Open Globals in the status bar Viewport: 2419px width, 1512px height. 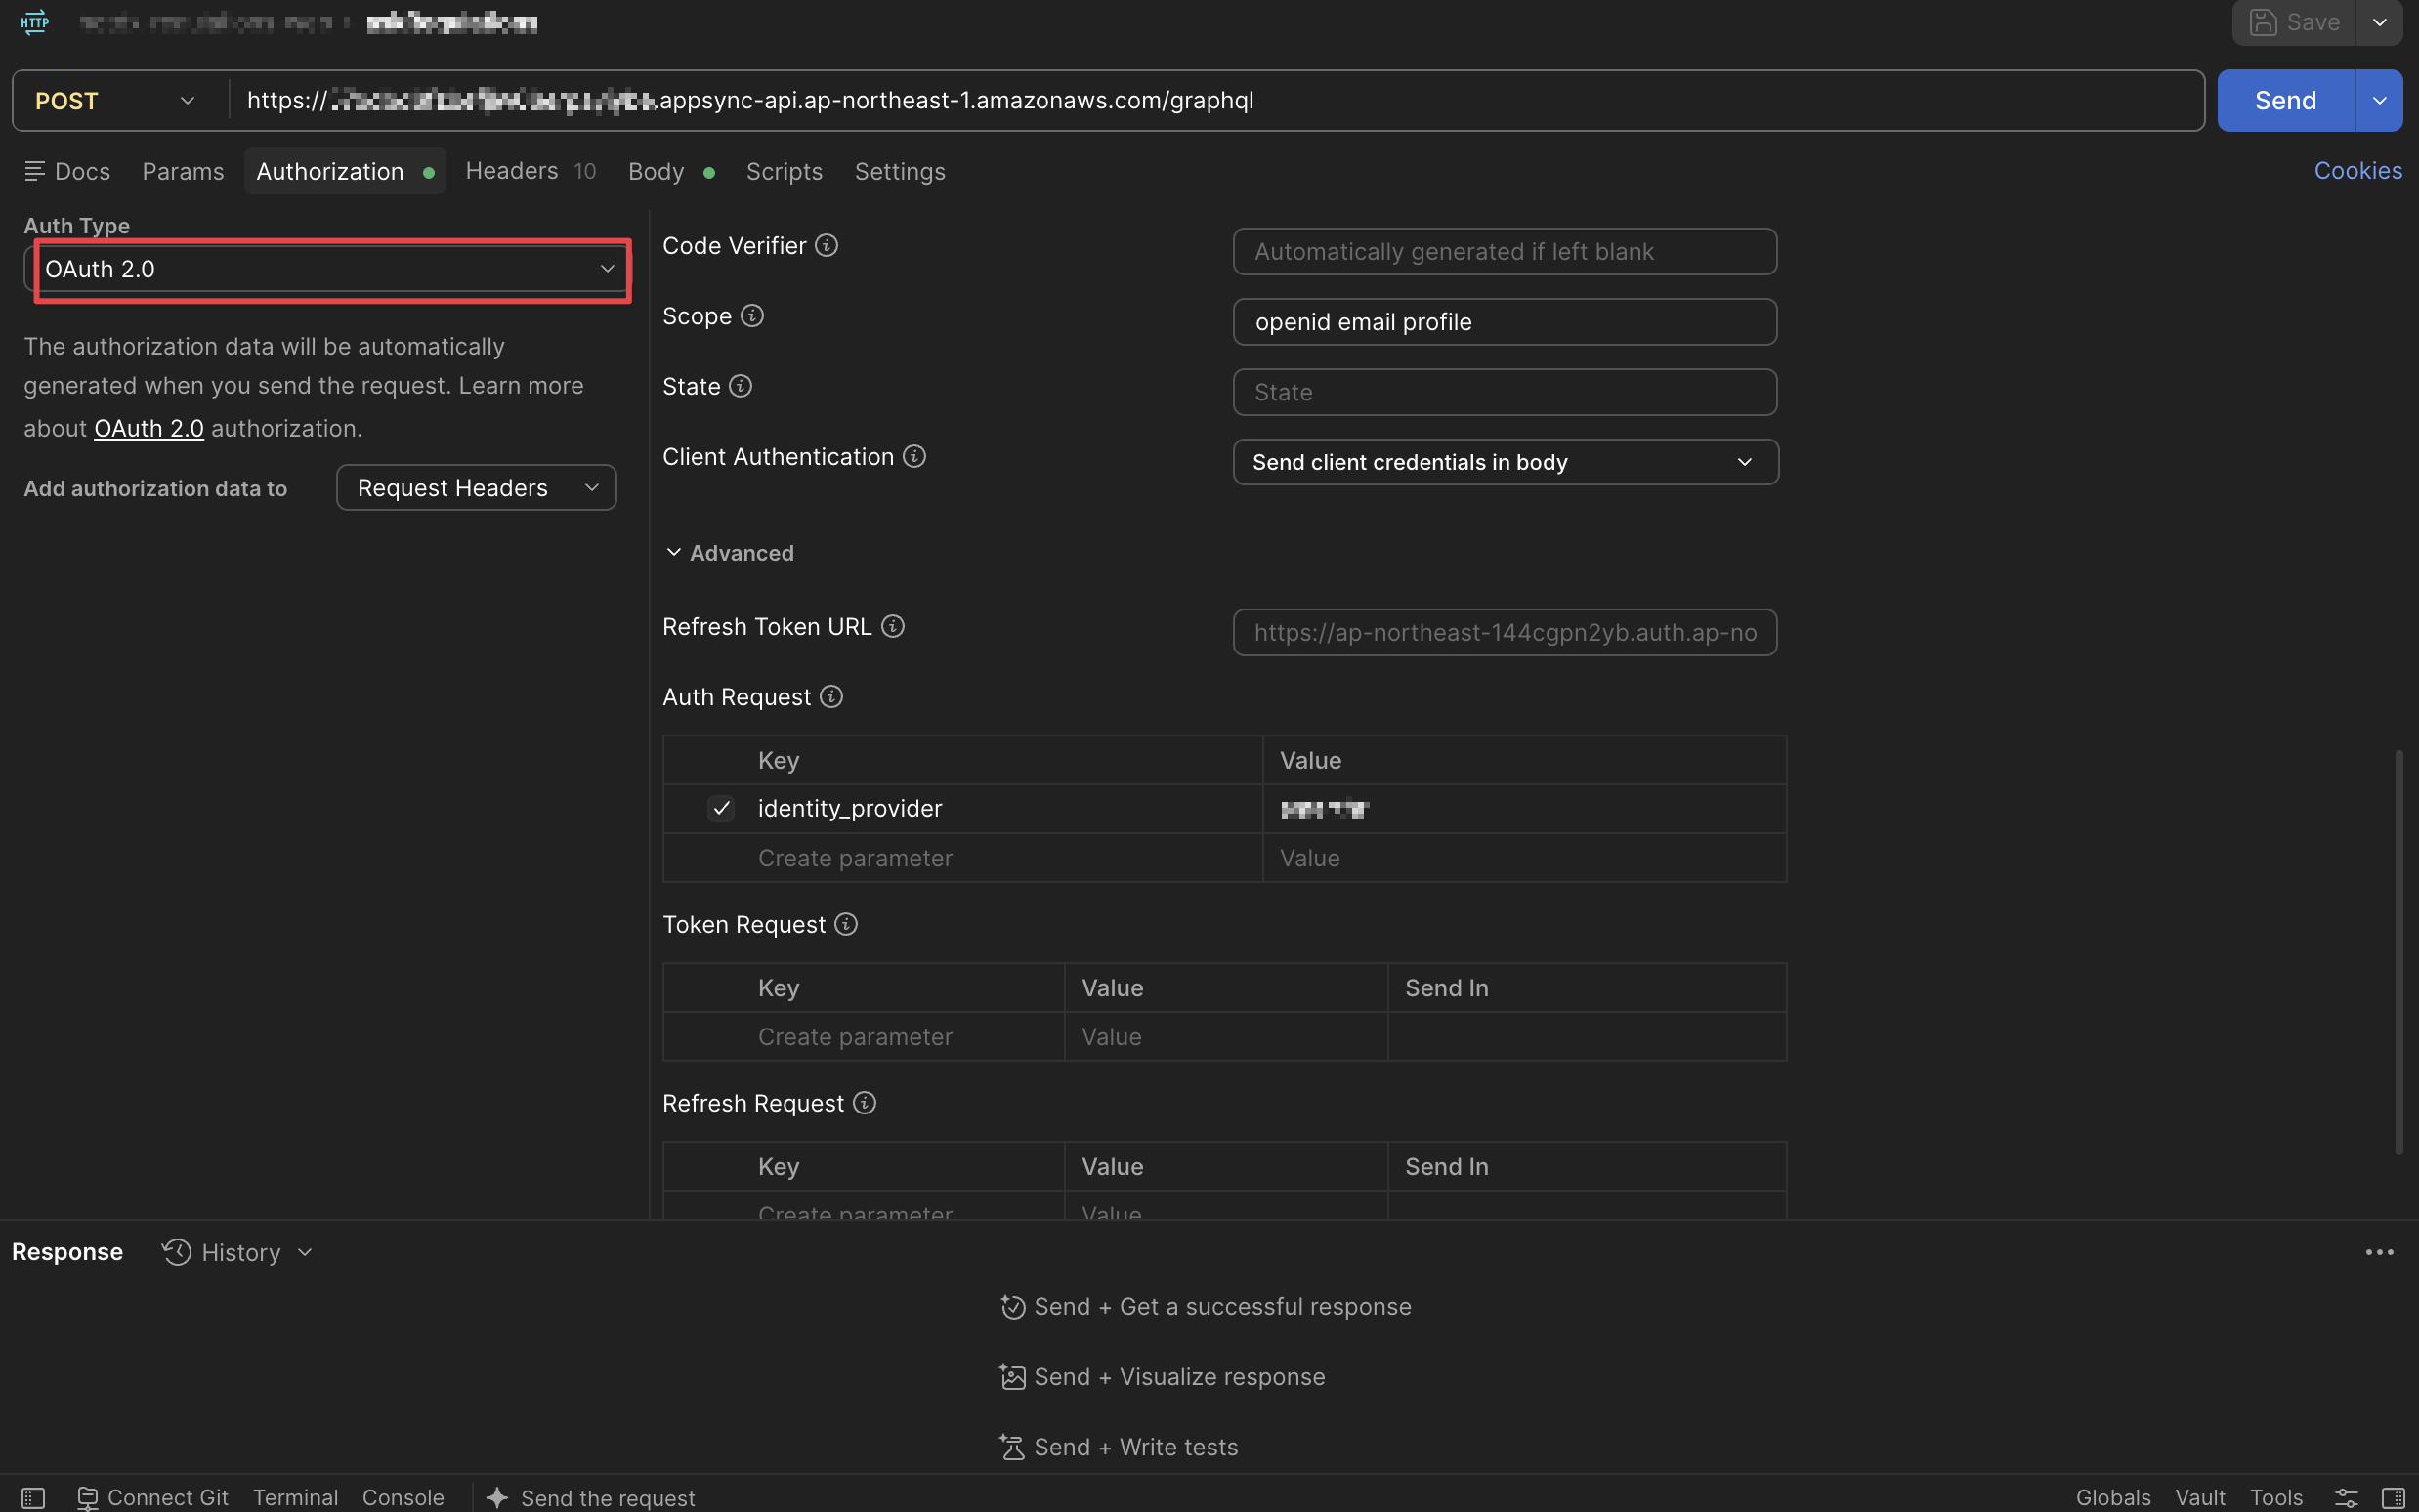tap(2113, 1497)
